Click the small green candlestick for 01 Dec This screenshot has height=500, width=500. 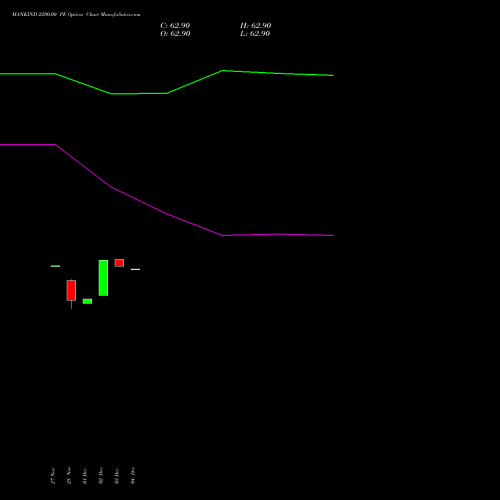pyautogui.click(x=87, y=301)
